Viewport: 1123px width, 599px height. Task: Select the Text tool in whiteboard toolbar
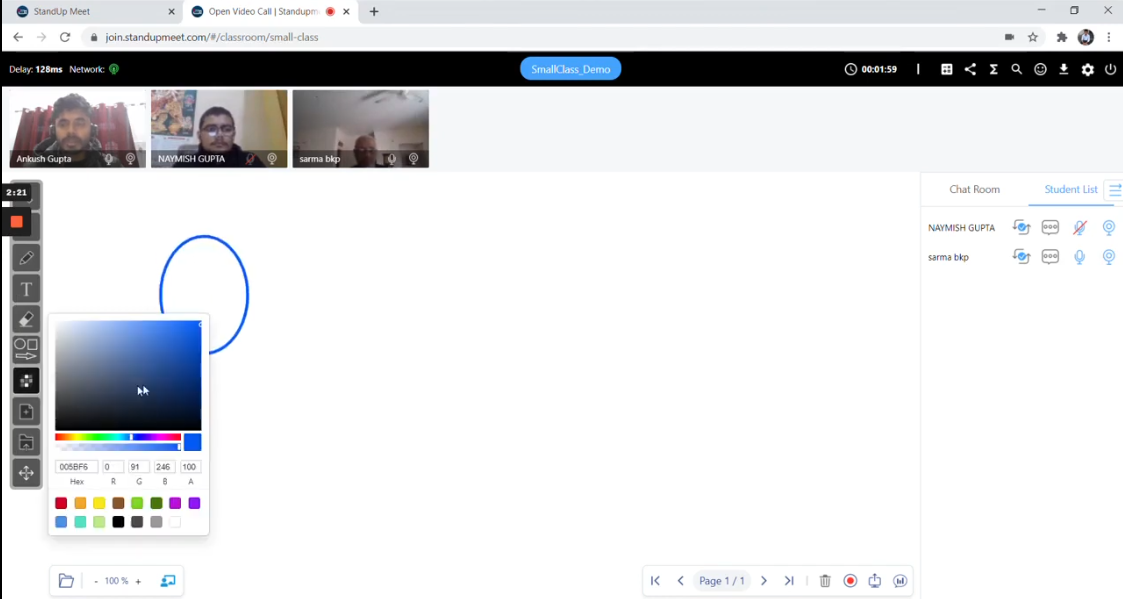click(x=26, y=289)
